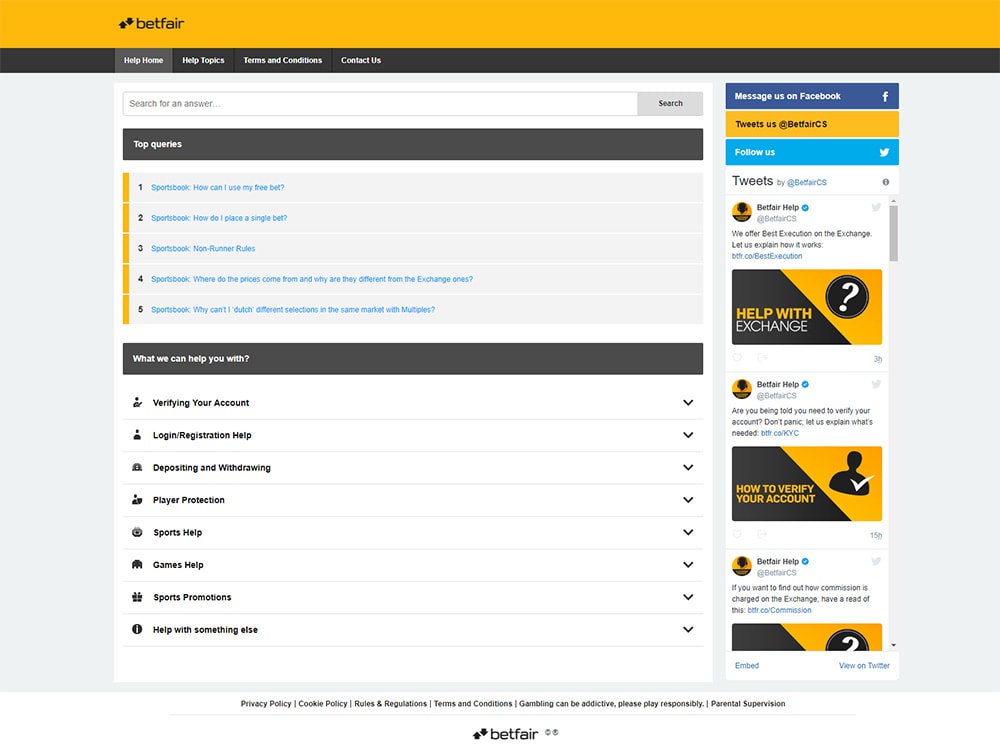
Task: Click the Betfair Help avatar on commission tweet
Action: (742, 566)
